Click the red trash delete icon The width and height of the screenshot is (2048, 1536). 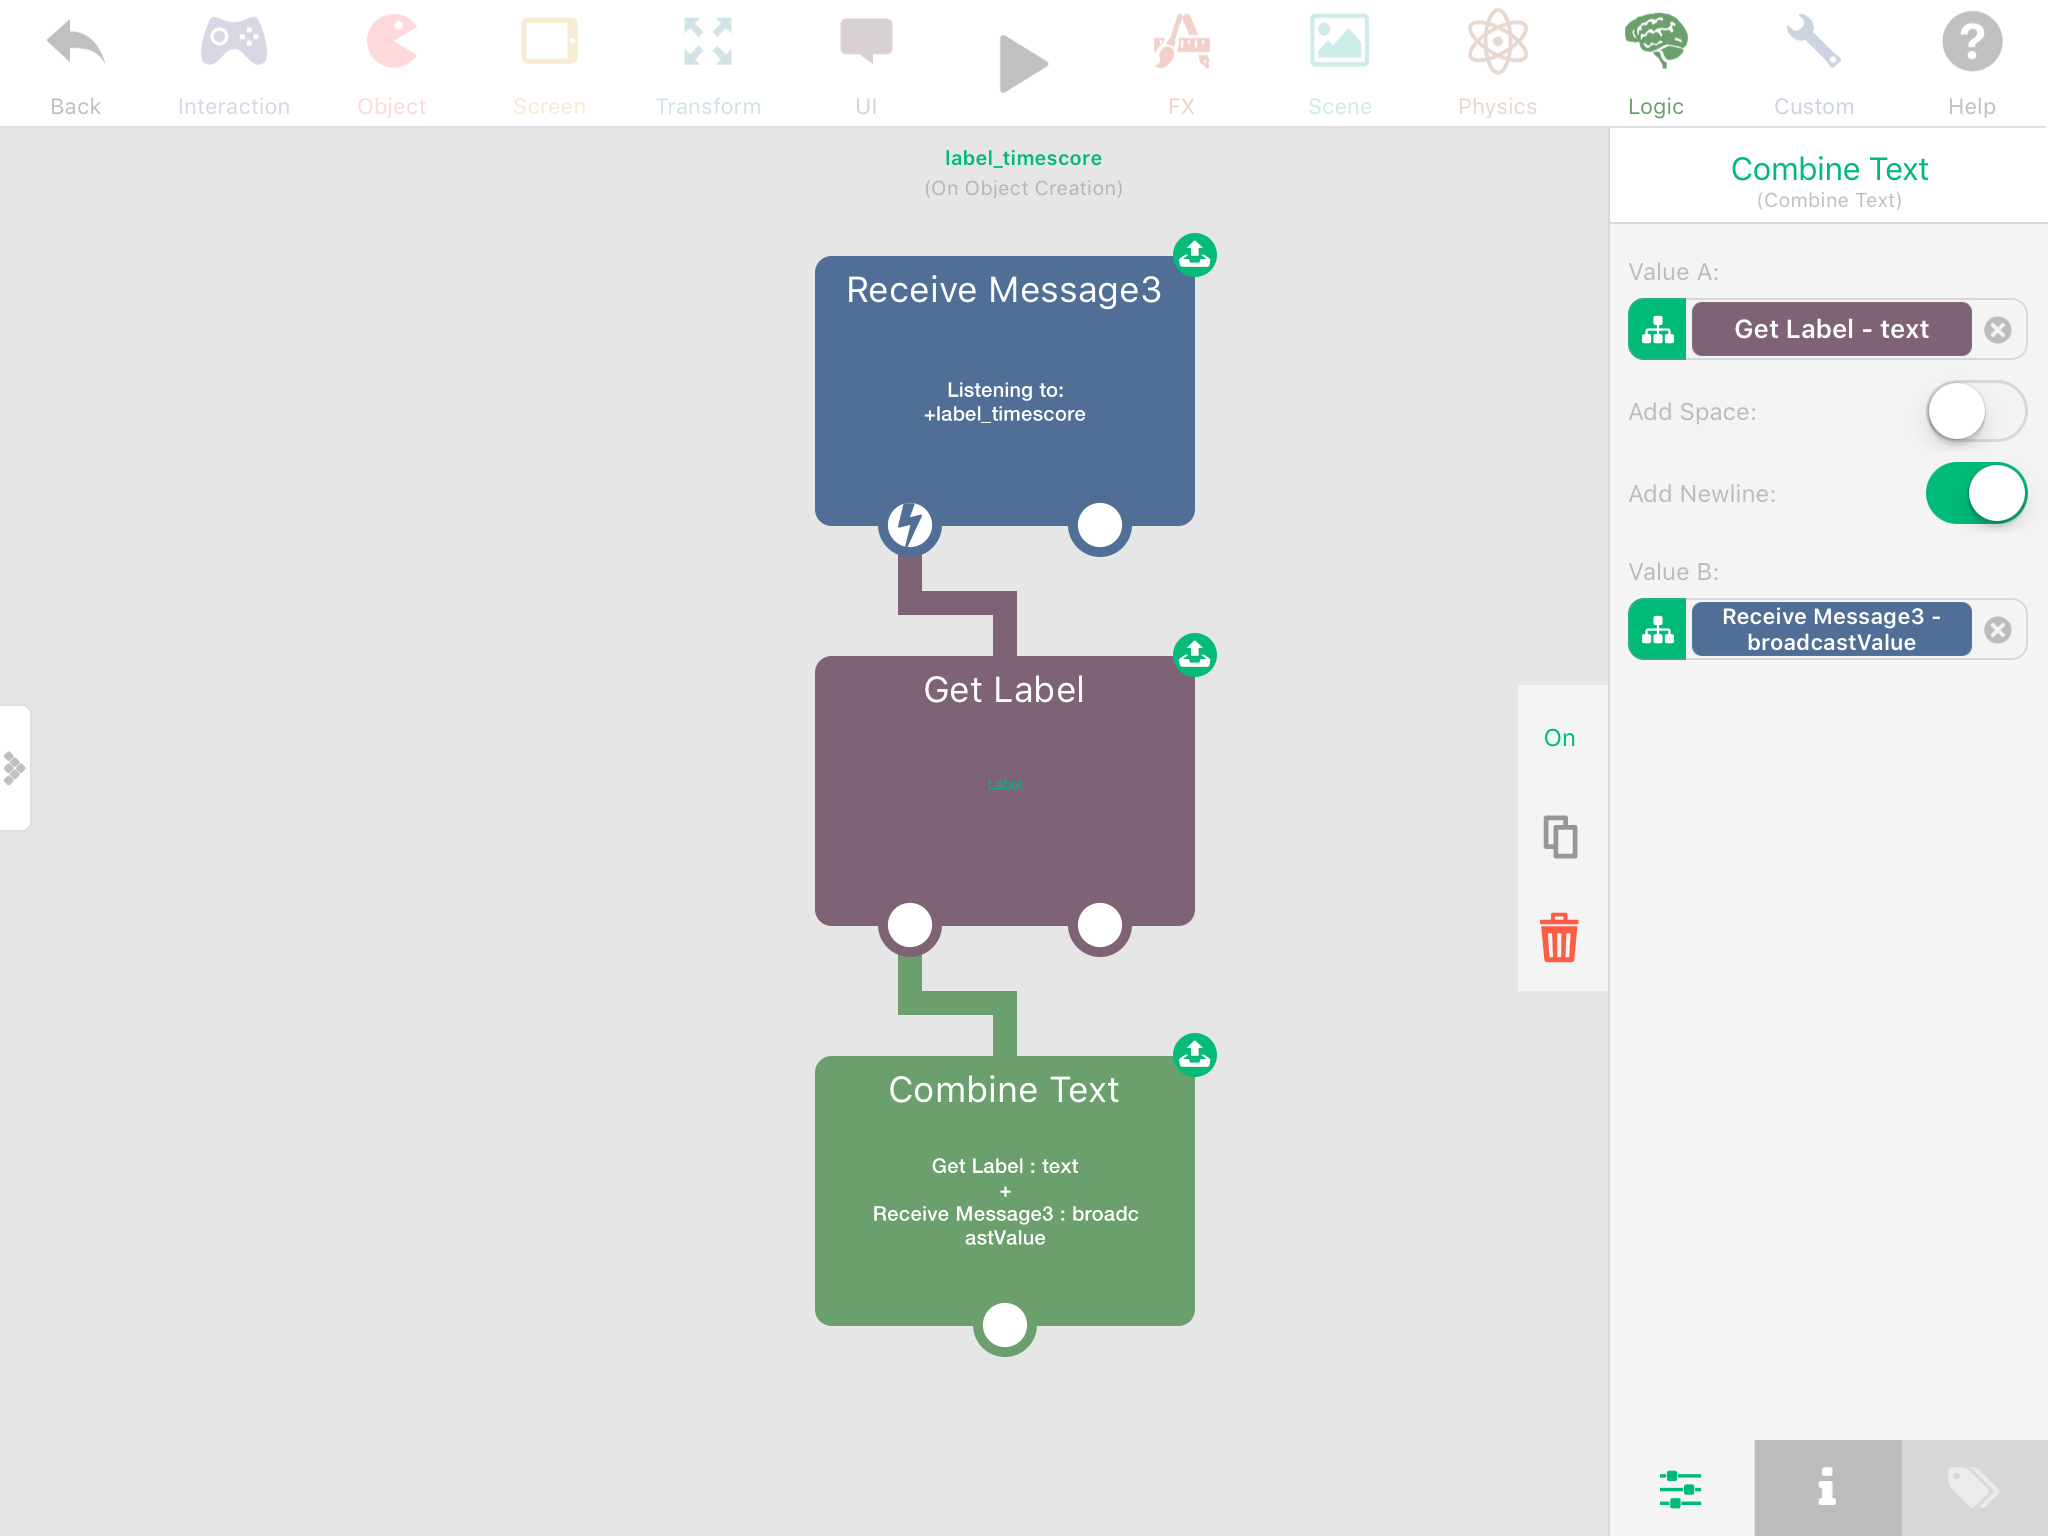[1559, 938]
